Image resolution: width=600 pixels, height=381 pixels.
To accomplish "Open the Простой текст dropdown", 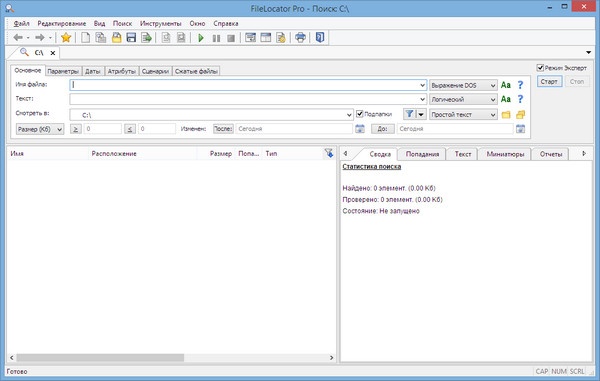I will coord(463,114).
